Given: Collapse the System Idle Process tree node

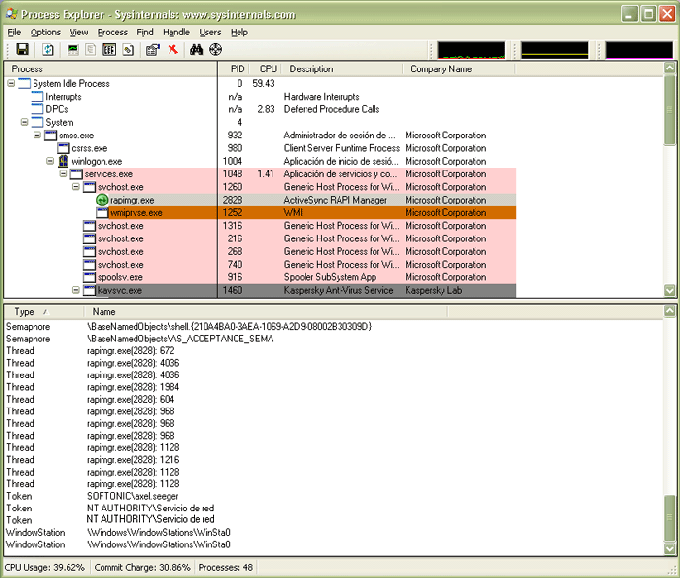Looking at the screenshot, I should [11, 83].
